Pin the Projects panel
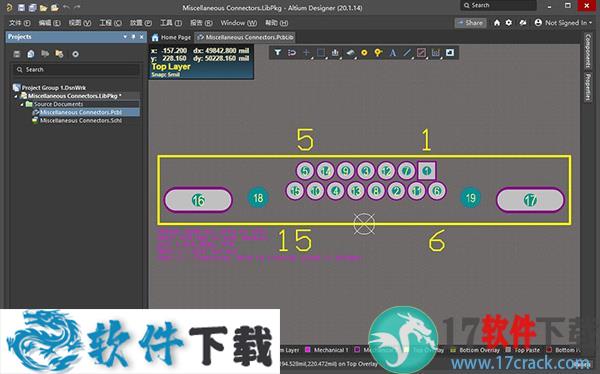 tap(133, 37)
